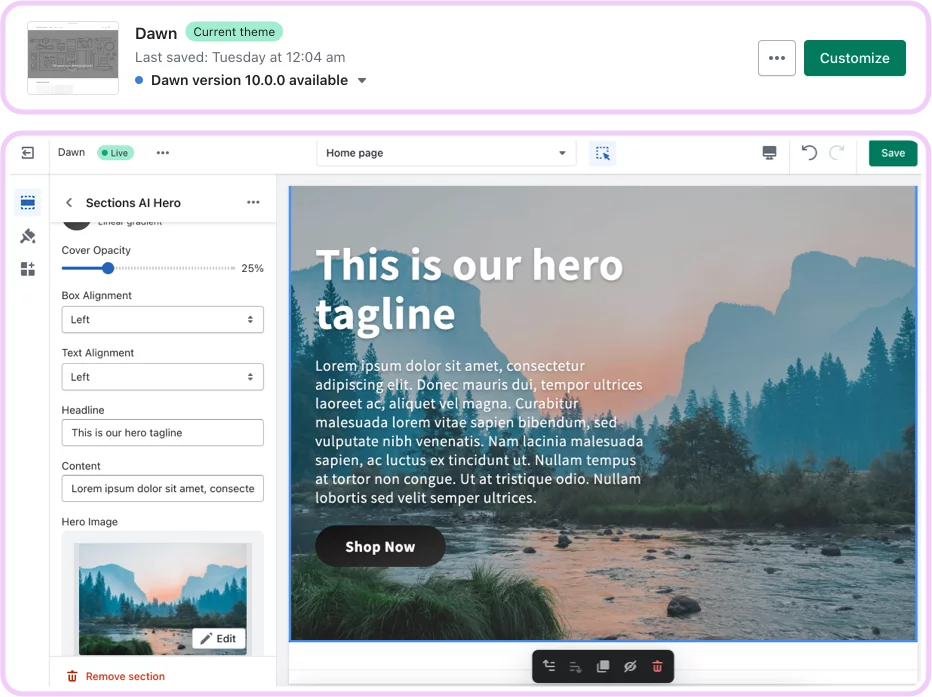Viewport: 932px width, 697px height.
Task: Toggle the section inspector selector
Action: pyautogui.click(x=602, y=153)
